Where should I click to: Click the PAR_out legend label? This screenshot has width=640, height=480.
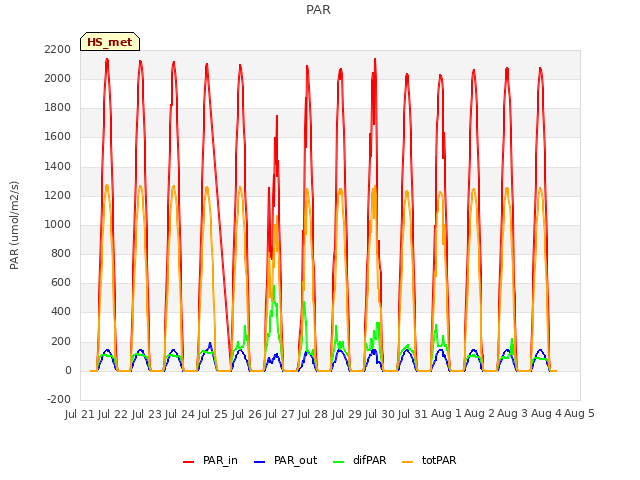pos(296,460)
